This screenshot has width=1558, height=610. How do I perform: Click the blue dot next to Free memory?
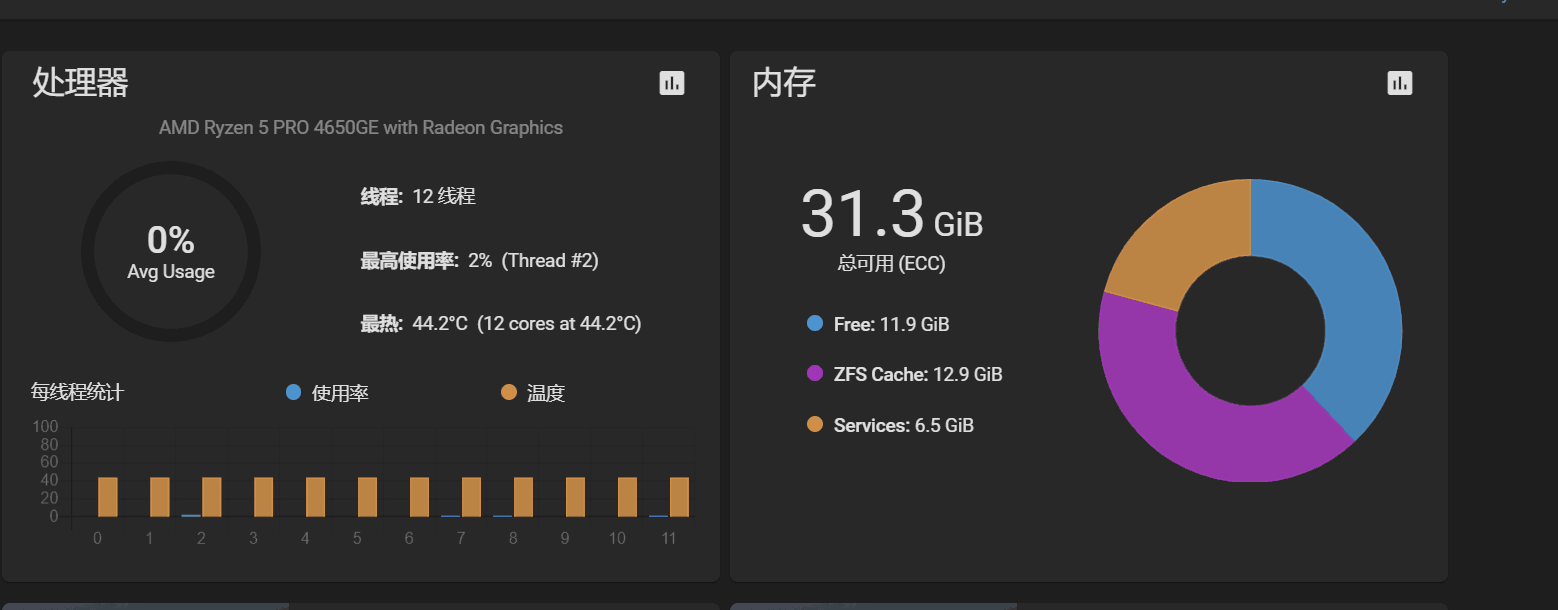(813, 323)
